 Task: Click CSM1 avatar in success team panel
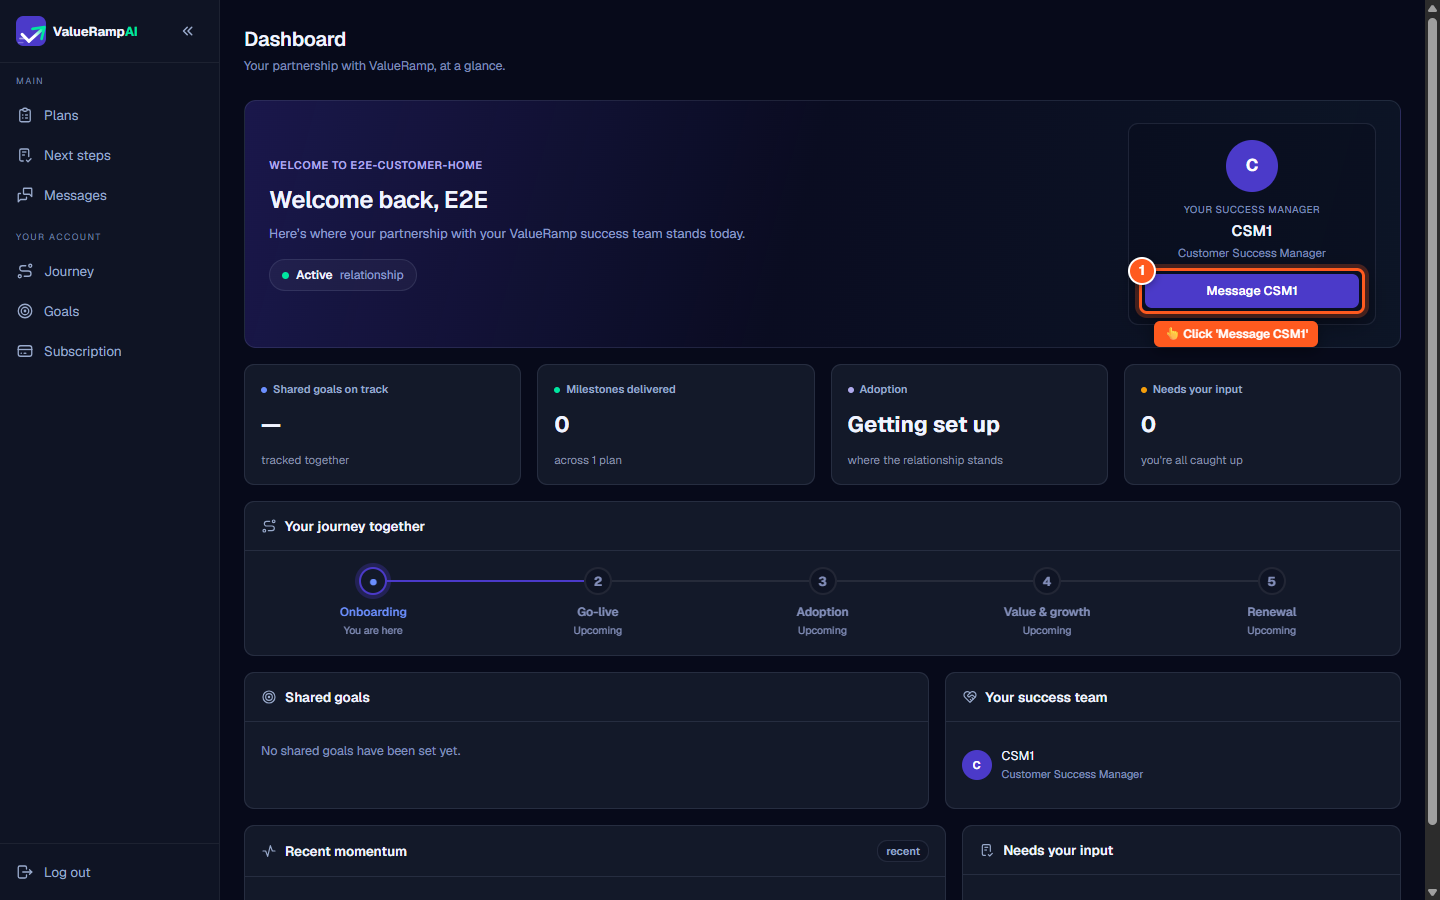tap(977, 765)
